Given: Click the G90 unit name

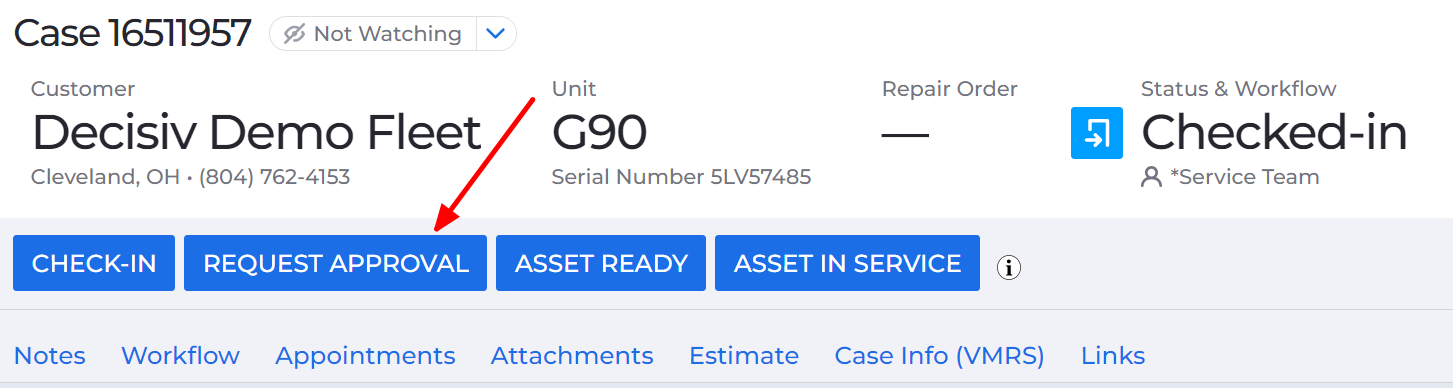Looking at the screenshot, I should coord(599,133).
